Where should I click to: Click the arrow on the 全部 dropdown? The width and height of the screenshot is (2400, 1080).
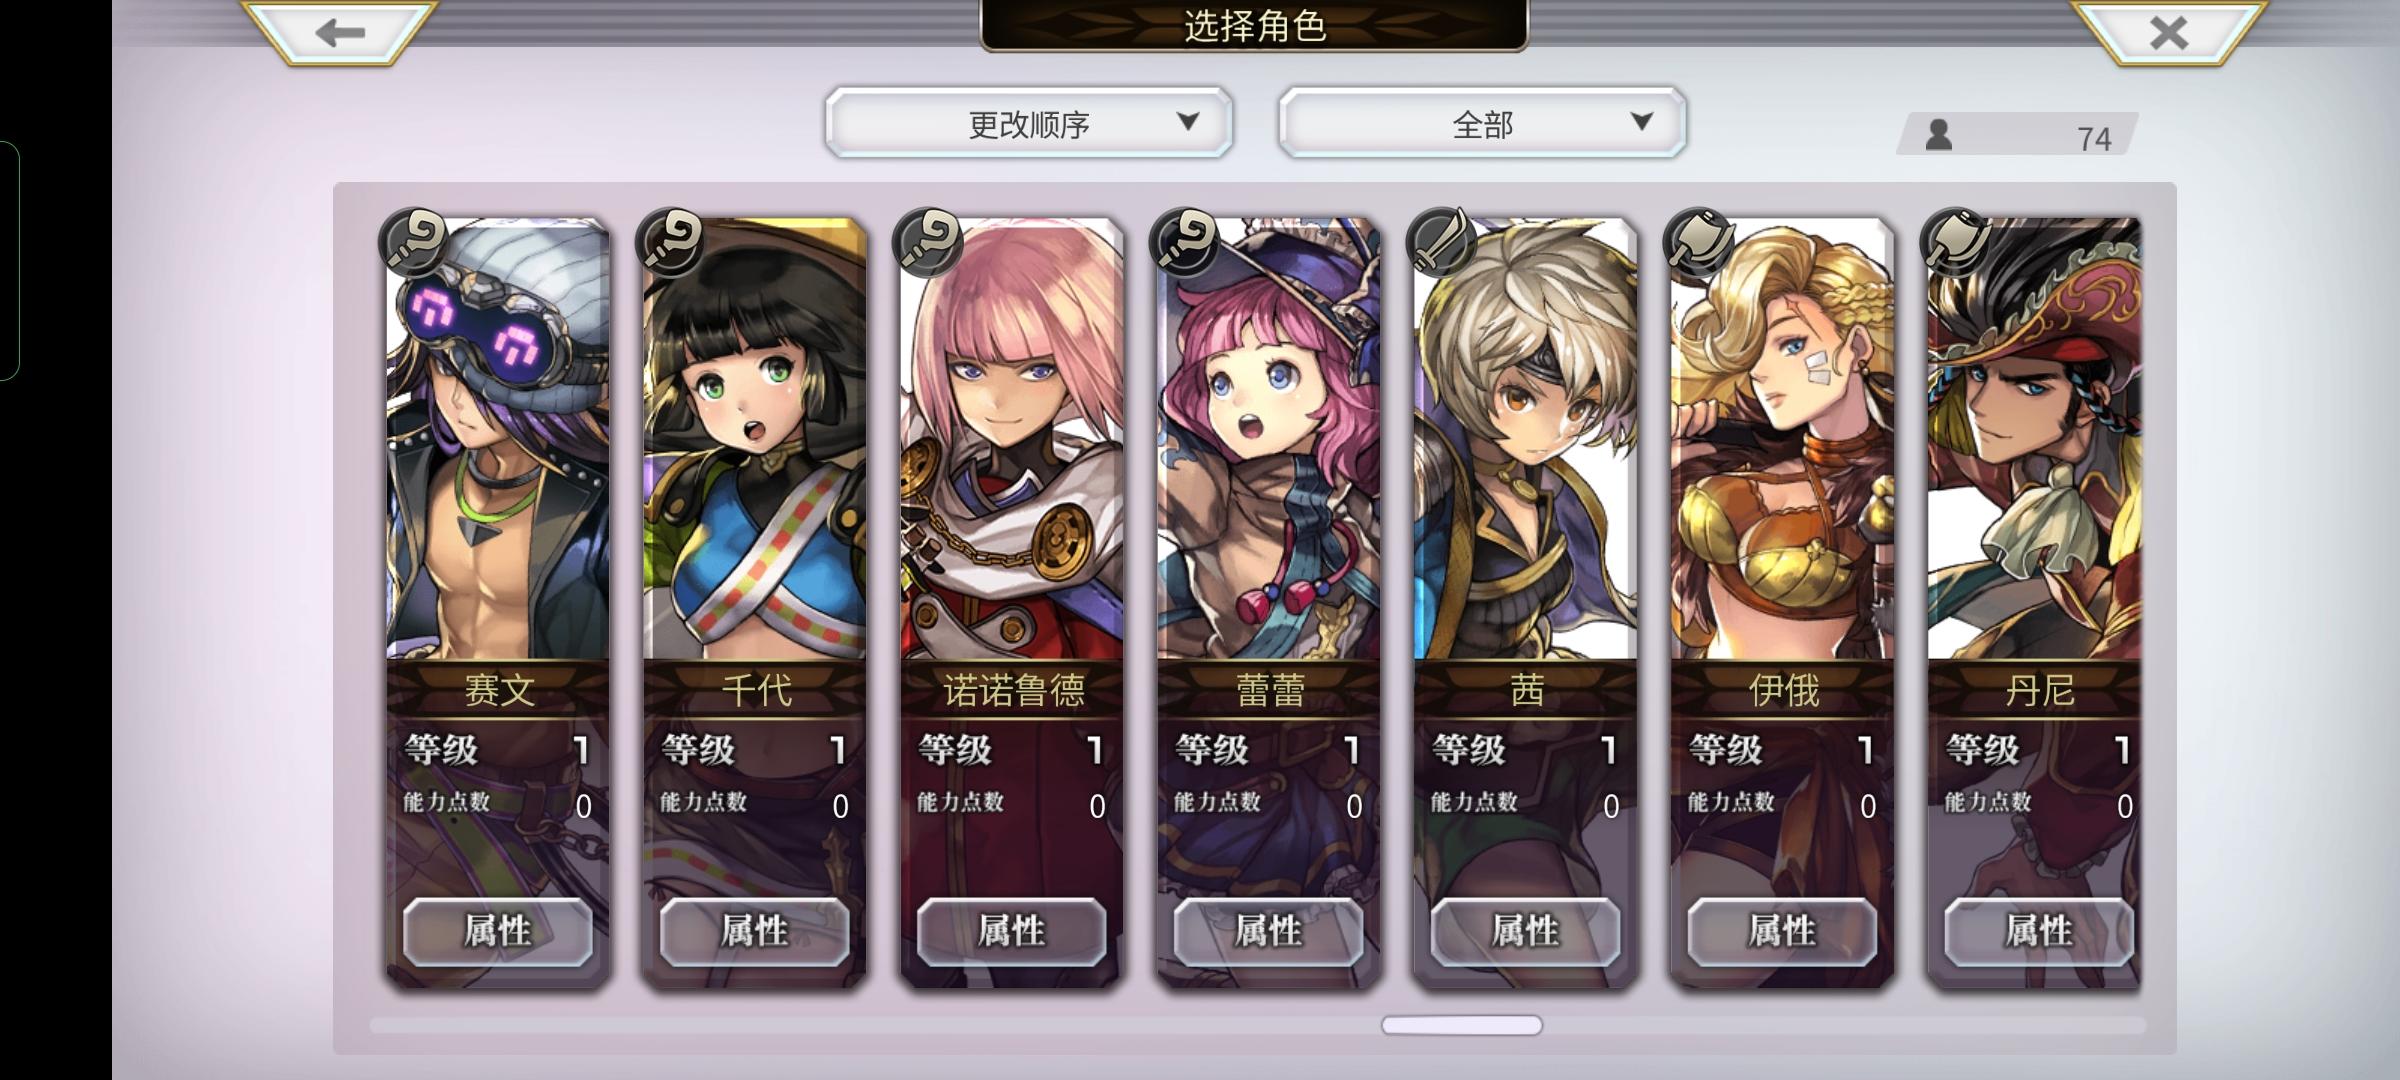1641,122
